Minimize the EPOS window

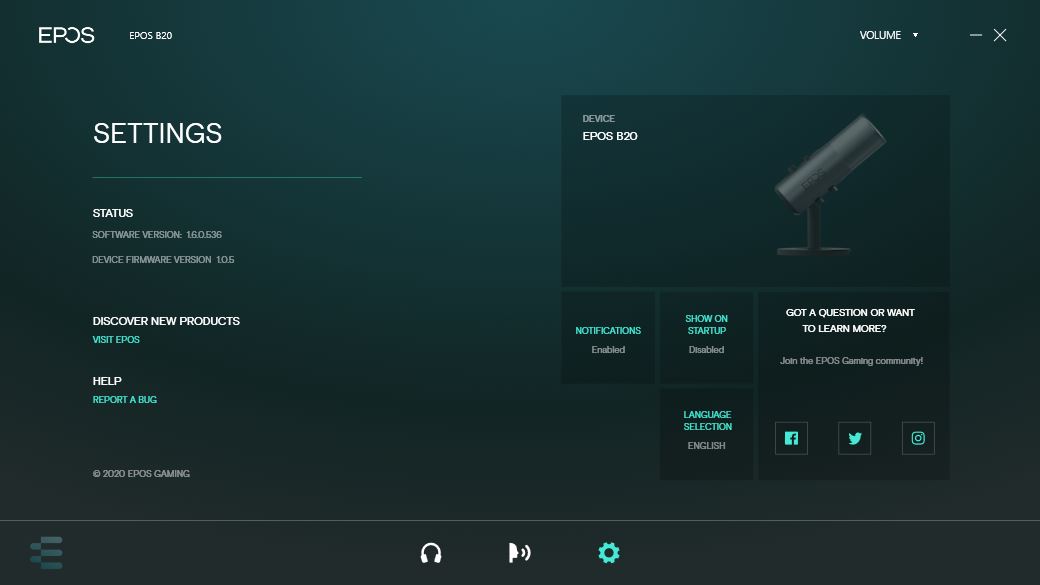976,35
